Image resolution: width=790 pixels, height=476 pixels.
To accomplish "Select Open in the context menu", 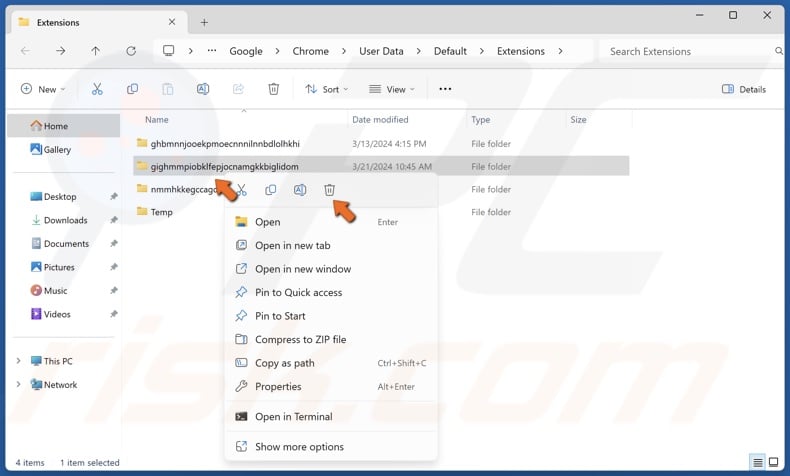I will [x=331, y=222].
